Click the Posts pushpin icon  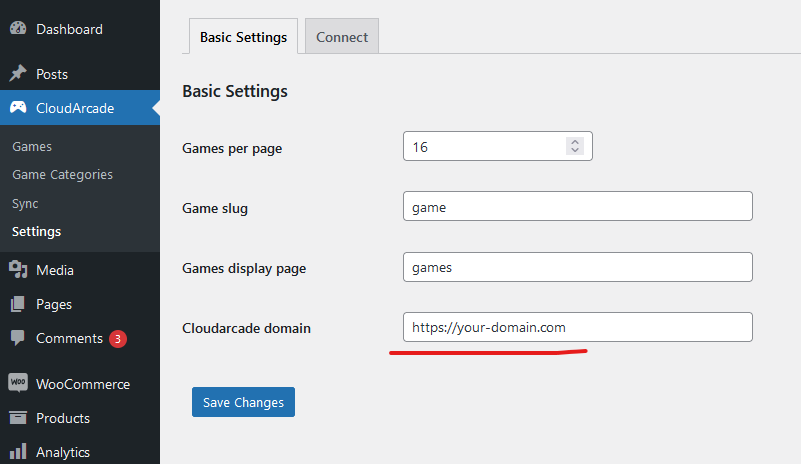click(18, 74)
